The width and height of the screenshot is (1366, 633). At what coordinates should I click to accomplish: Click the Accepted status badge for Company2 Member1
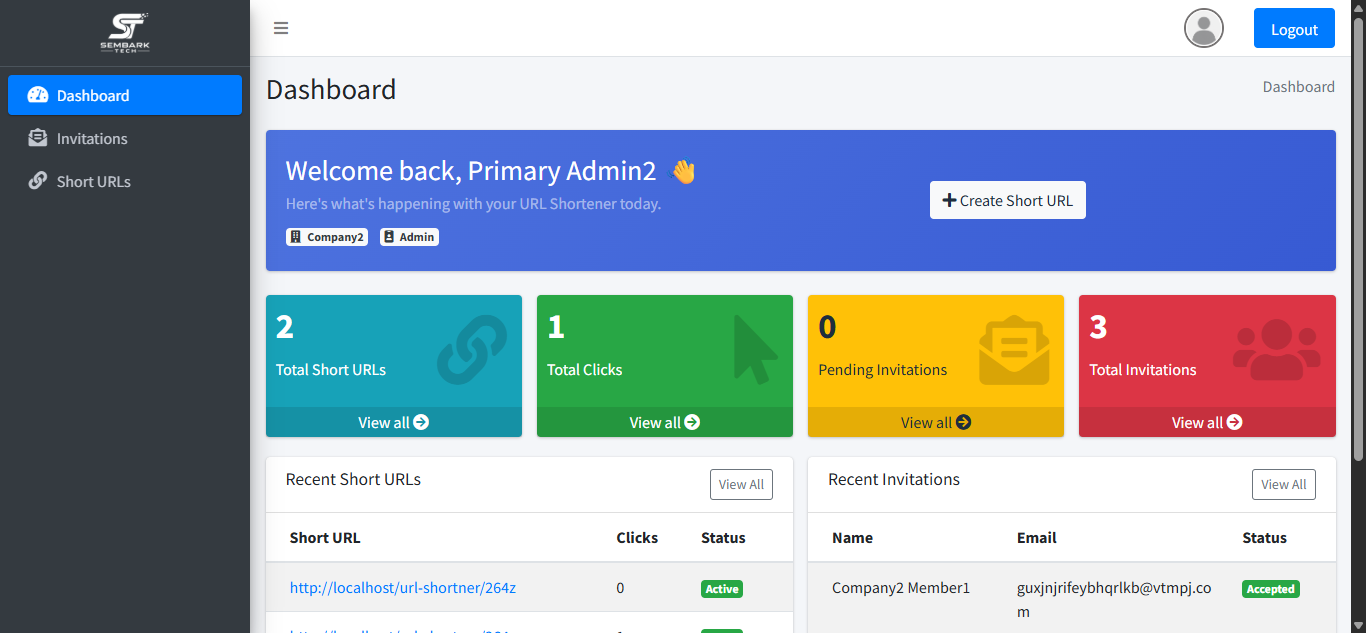point(1271,589)
